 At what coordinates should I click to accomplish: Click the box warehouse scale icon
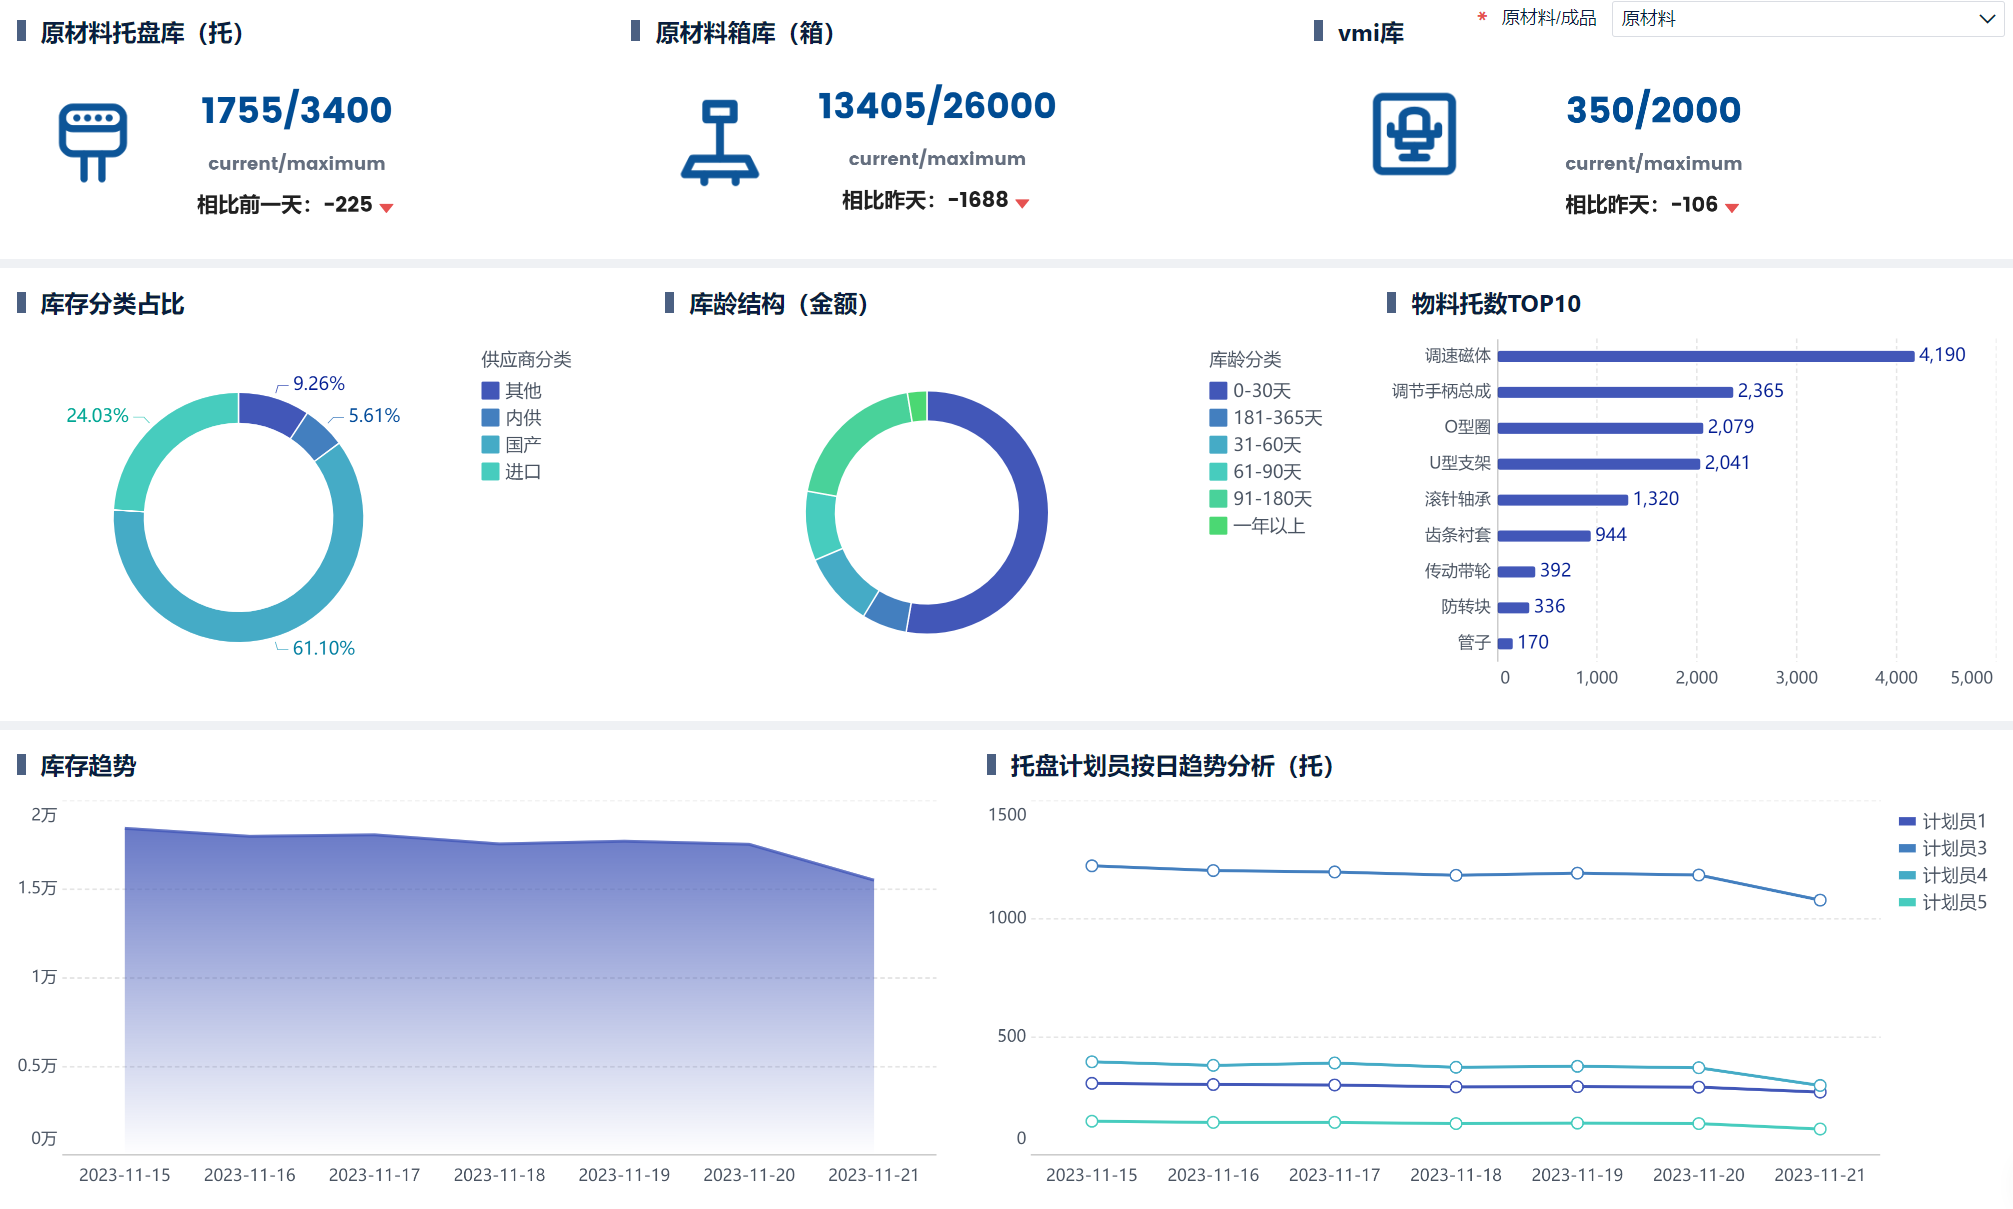tap(719, 142)
